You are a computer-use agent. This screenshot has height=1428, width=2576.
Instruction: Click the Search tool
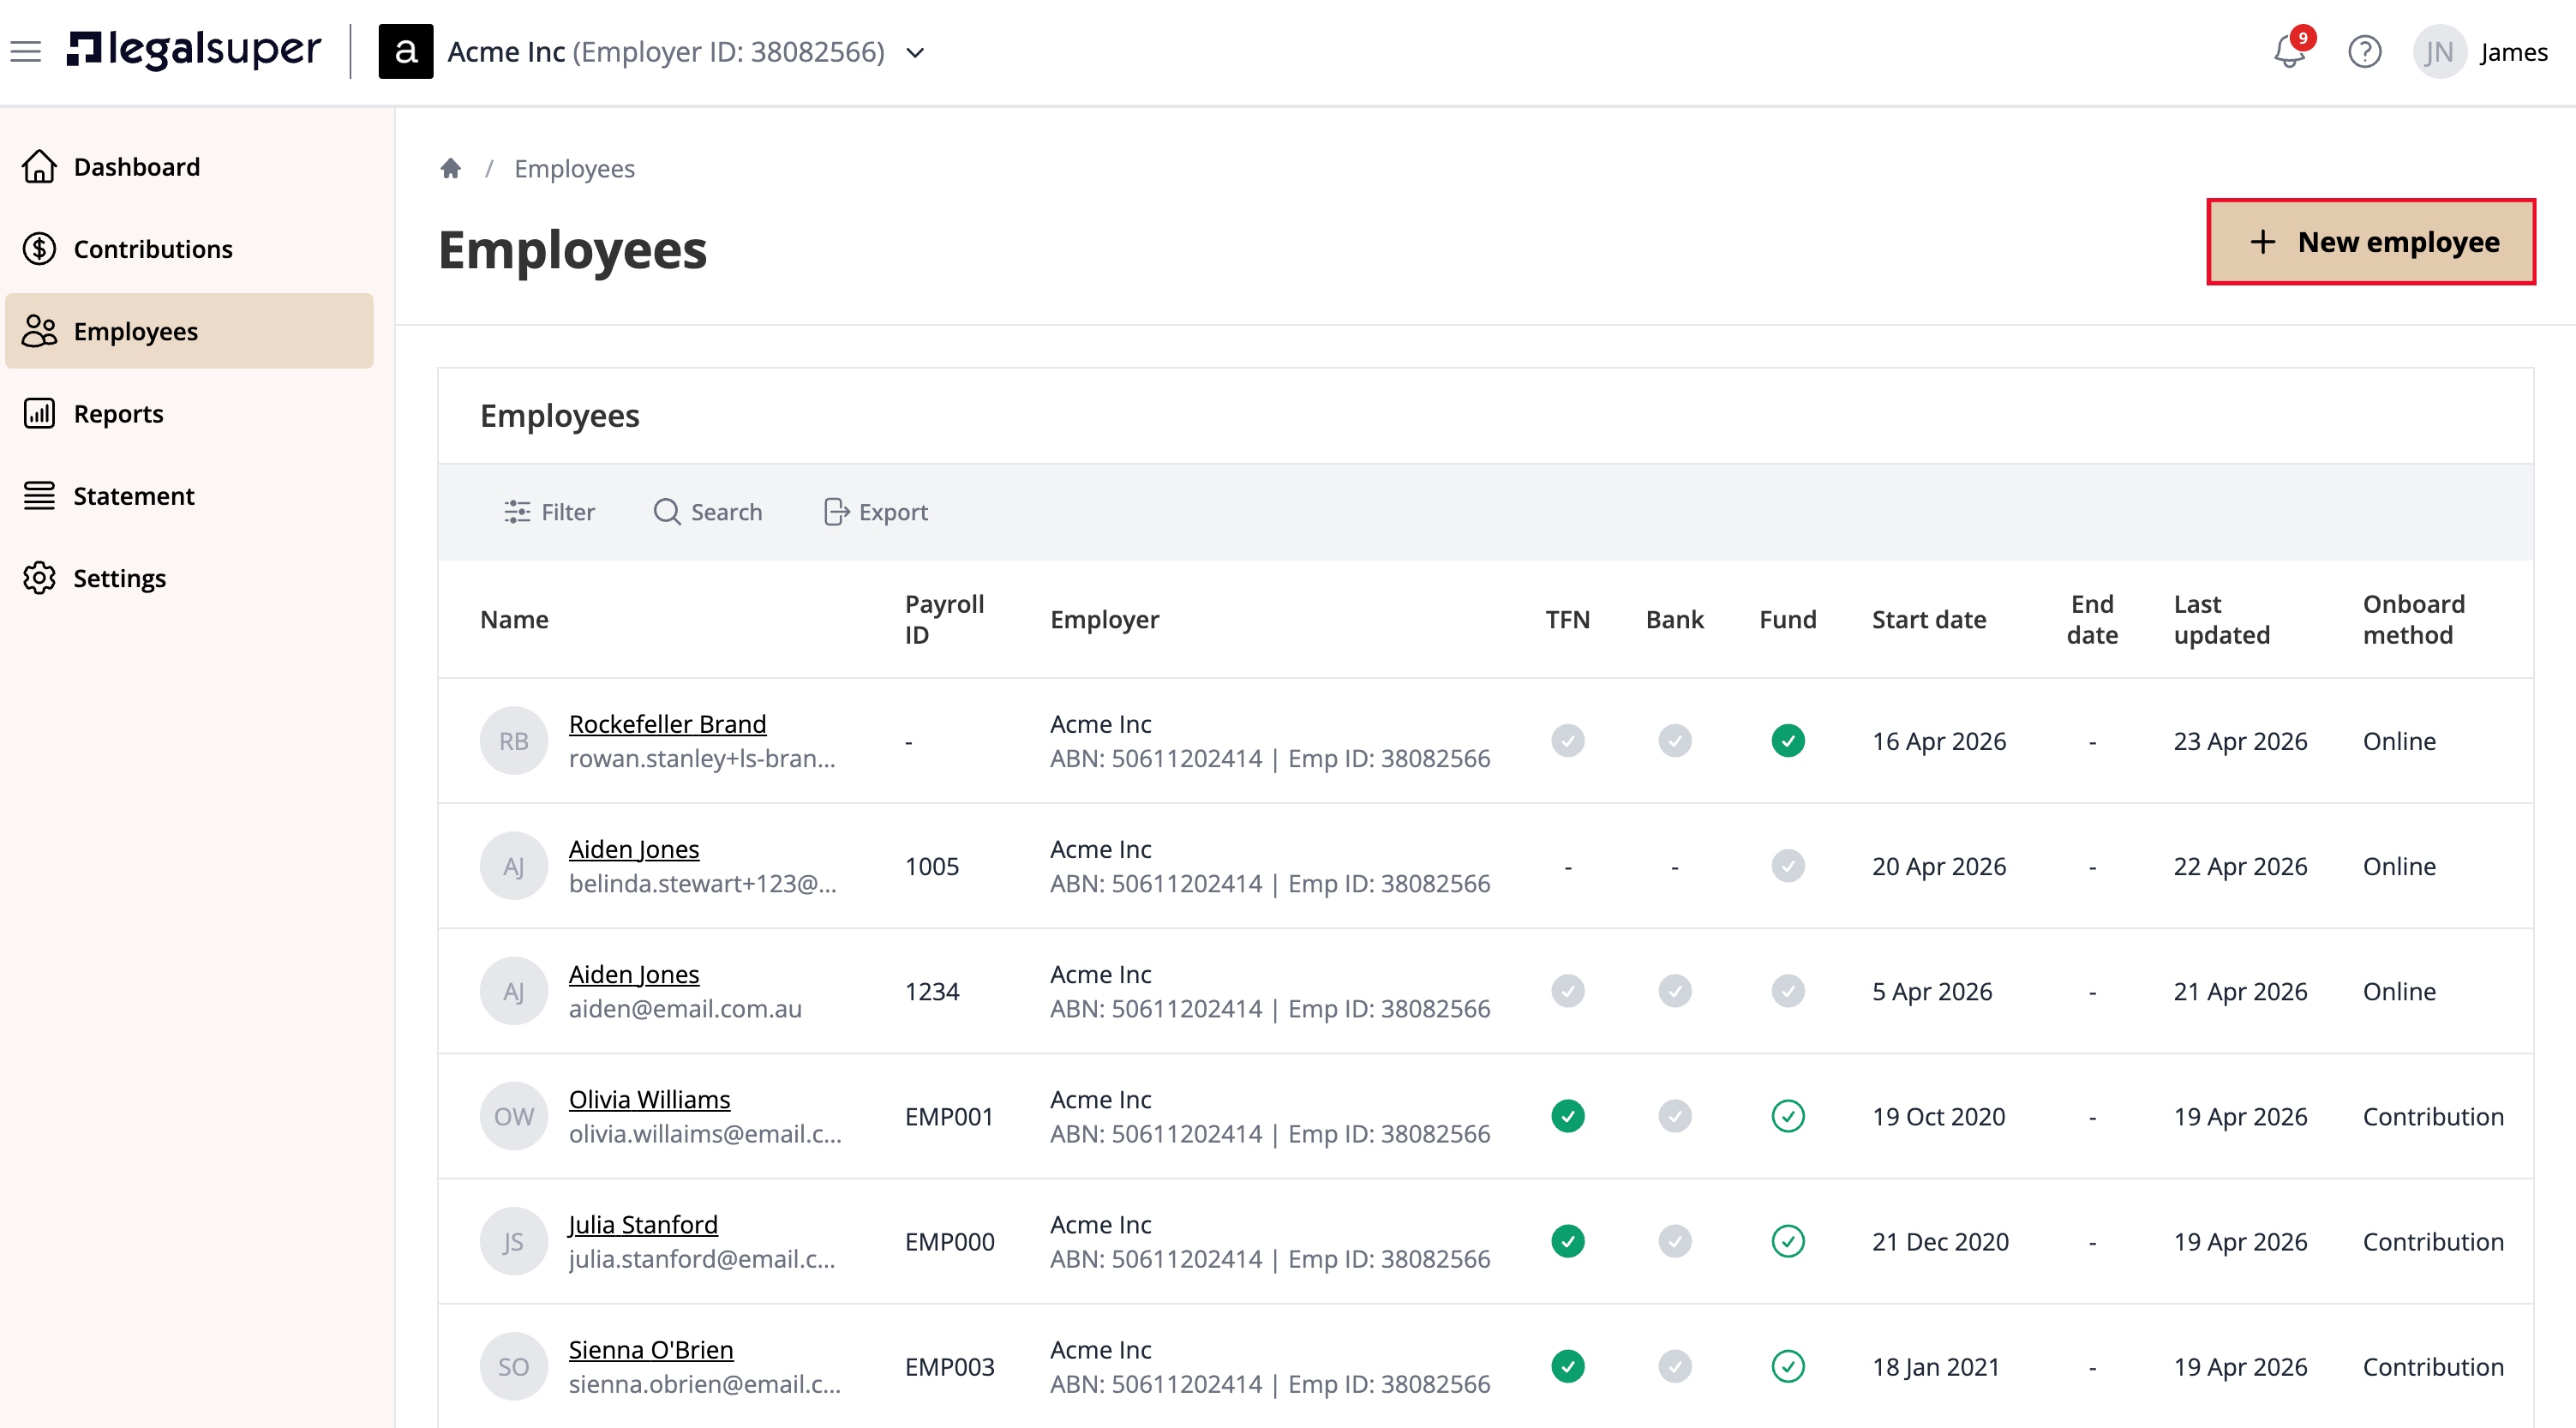point(707,511)
